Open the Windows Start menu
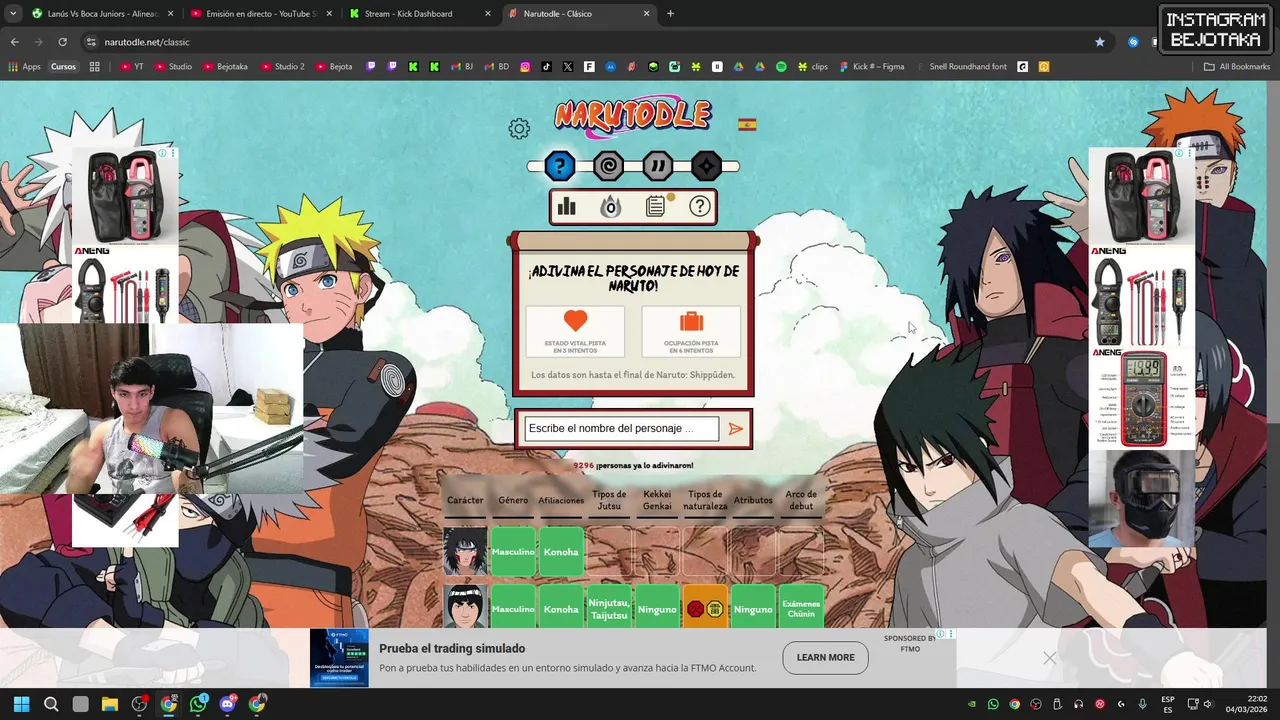Image resolution: width=1280 pixels, height=720 pixels. [21, 704]
